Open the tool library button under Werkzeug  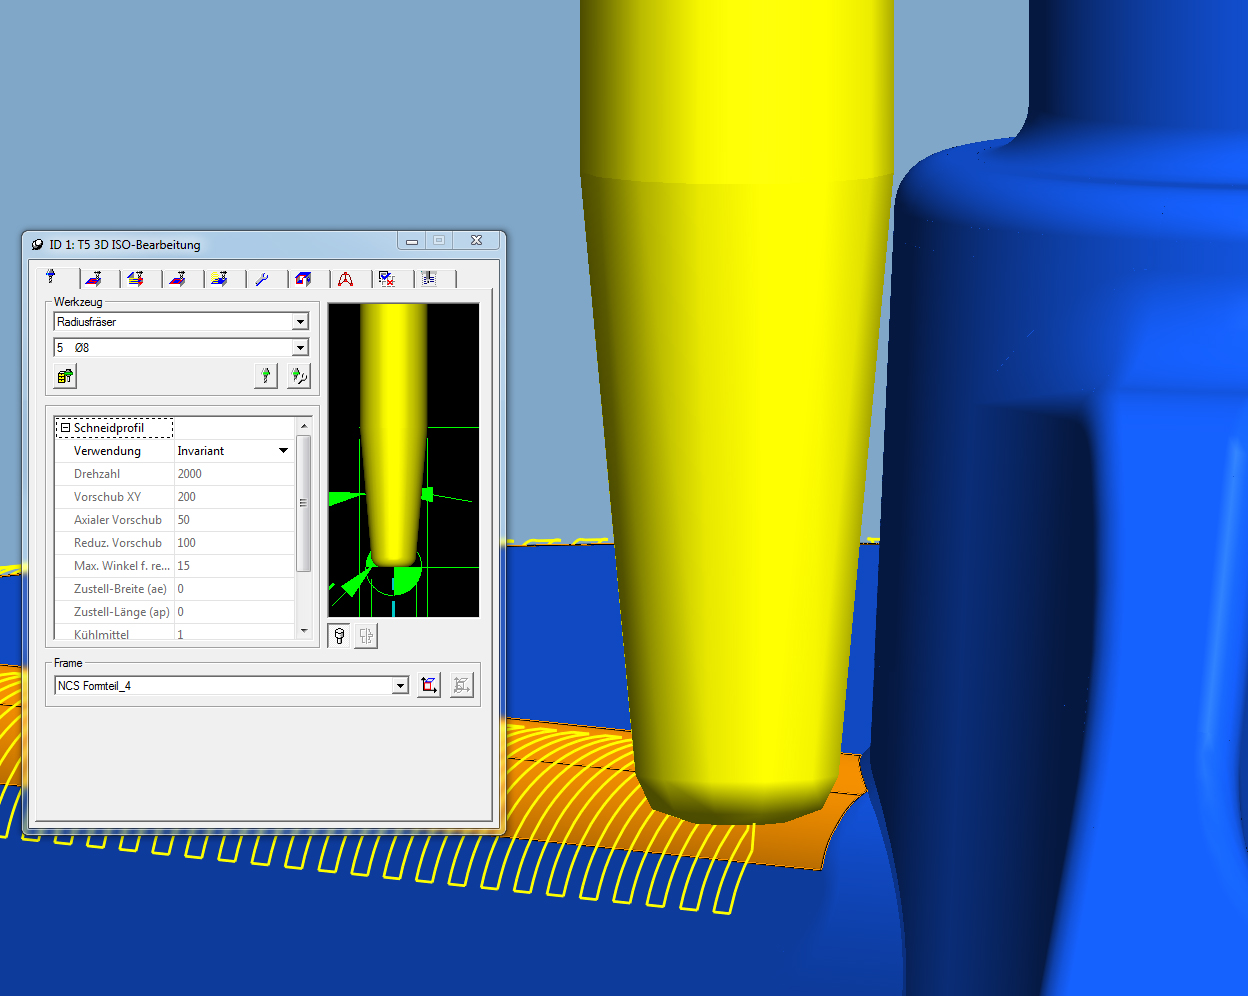[x=65, y=376]
